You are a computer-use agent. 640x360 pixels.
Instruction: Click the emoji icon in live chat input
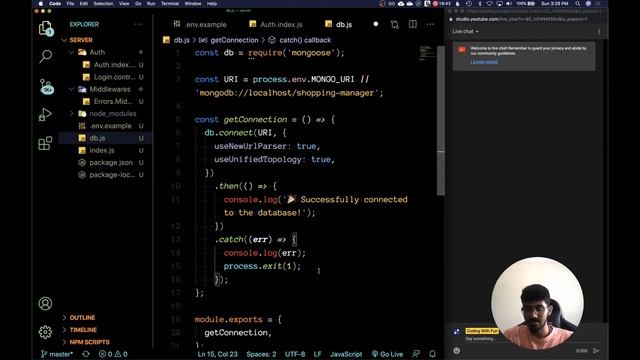(457, 351)
